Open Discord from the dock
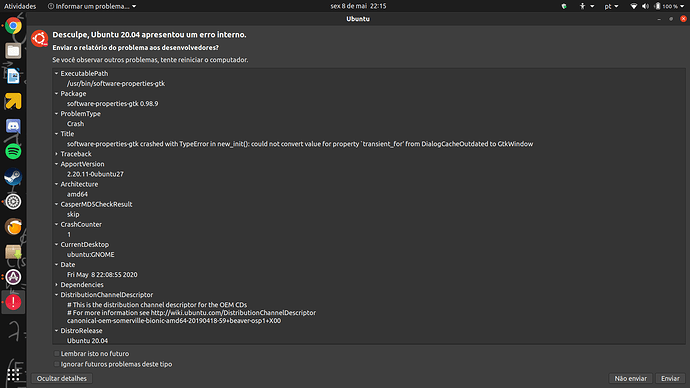 (13, 126)
